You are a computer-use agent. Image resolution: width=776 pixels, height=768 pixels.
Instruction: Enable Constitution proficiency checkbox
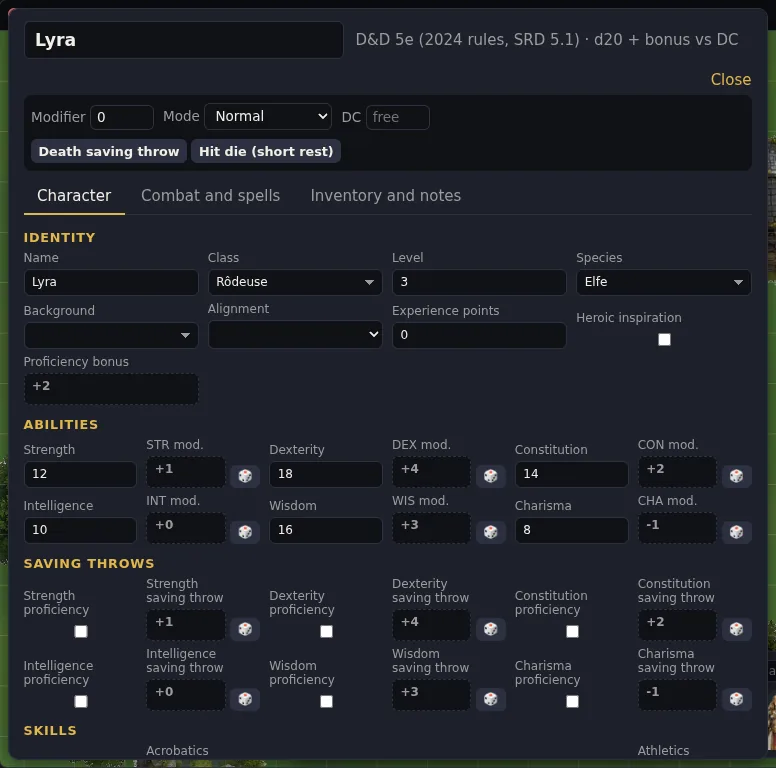tap(572, 631)
